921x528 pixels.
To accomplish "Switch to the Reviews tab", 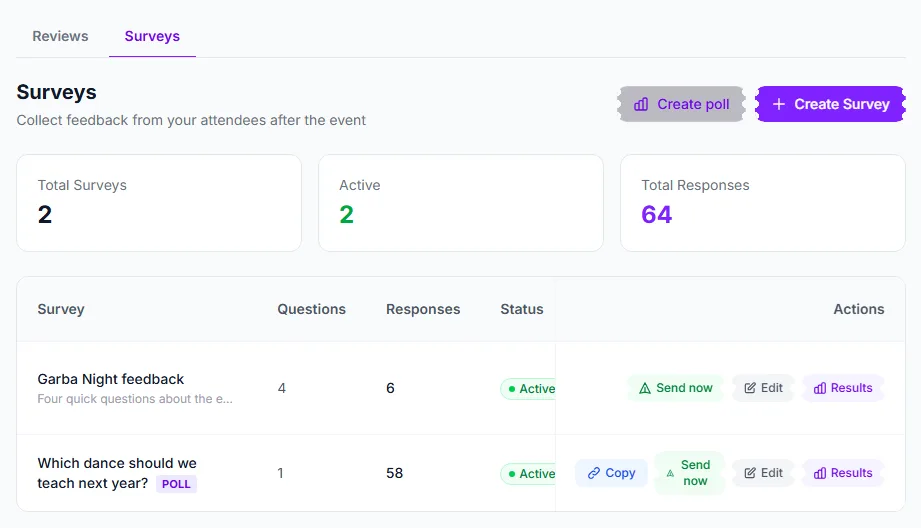I will point(60,36).
